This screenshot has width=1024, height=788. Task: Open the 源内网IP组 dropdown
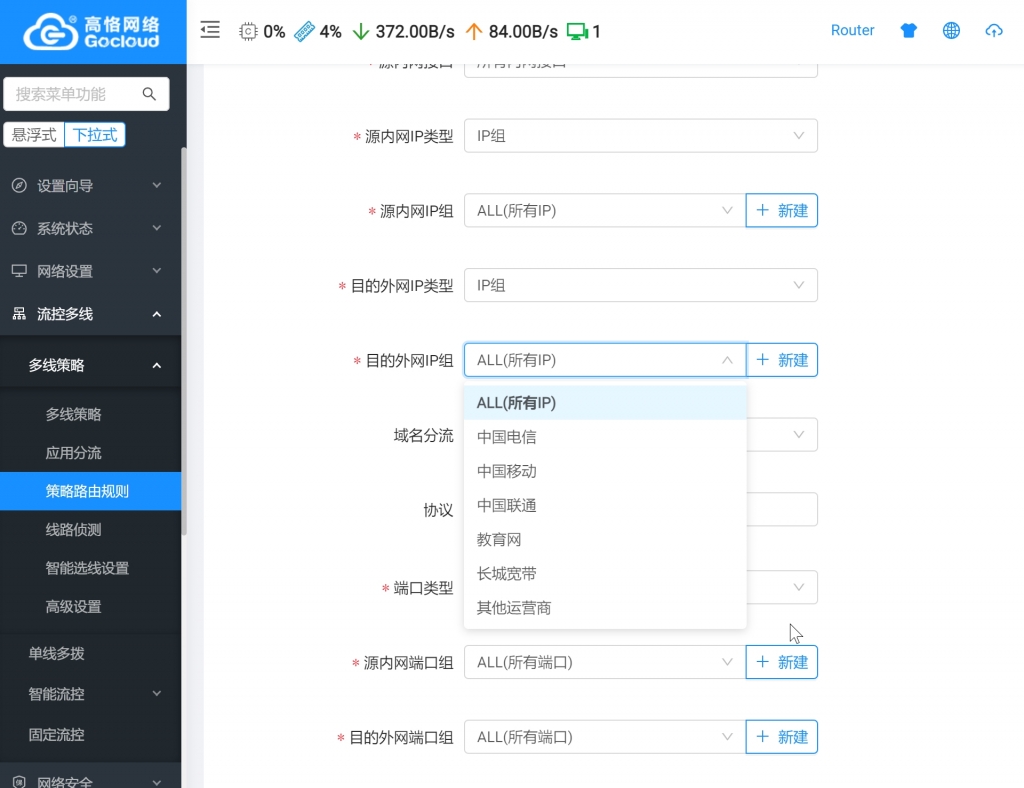click(x=605, y=210)
